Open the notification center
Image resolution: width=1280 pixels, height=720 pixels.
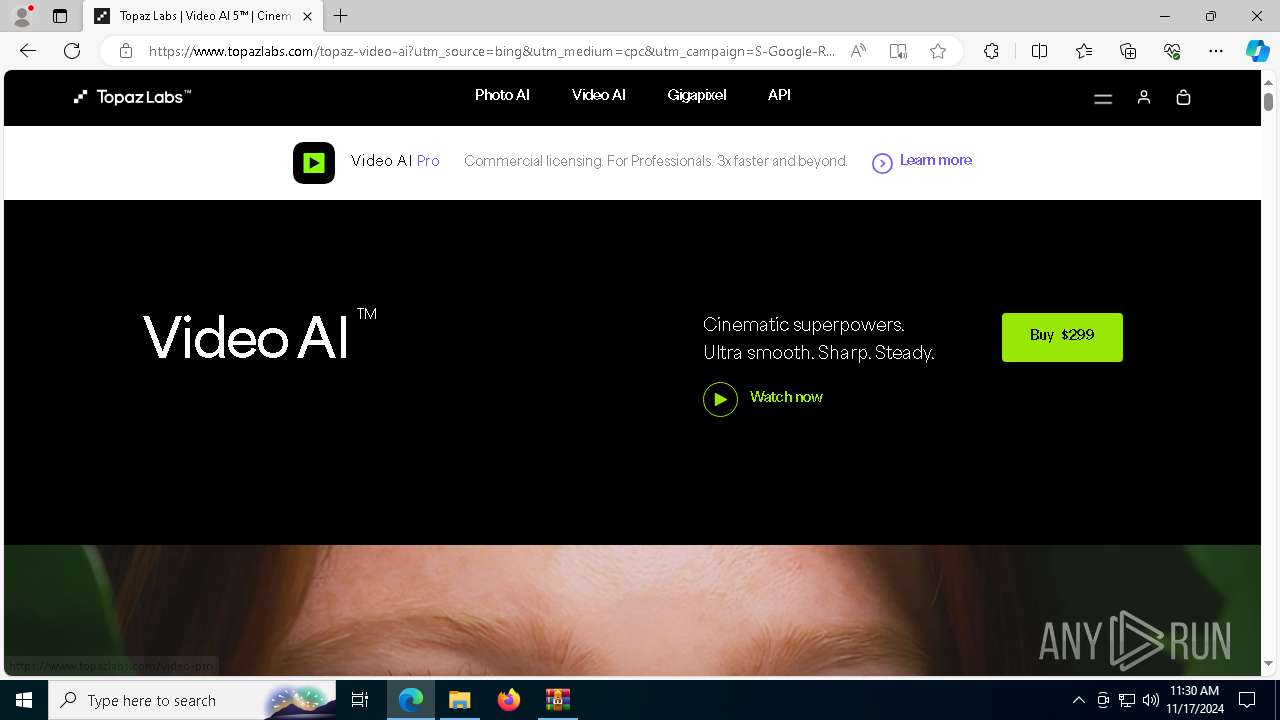click(1247, 700)
